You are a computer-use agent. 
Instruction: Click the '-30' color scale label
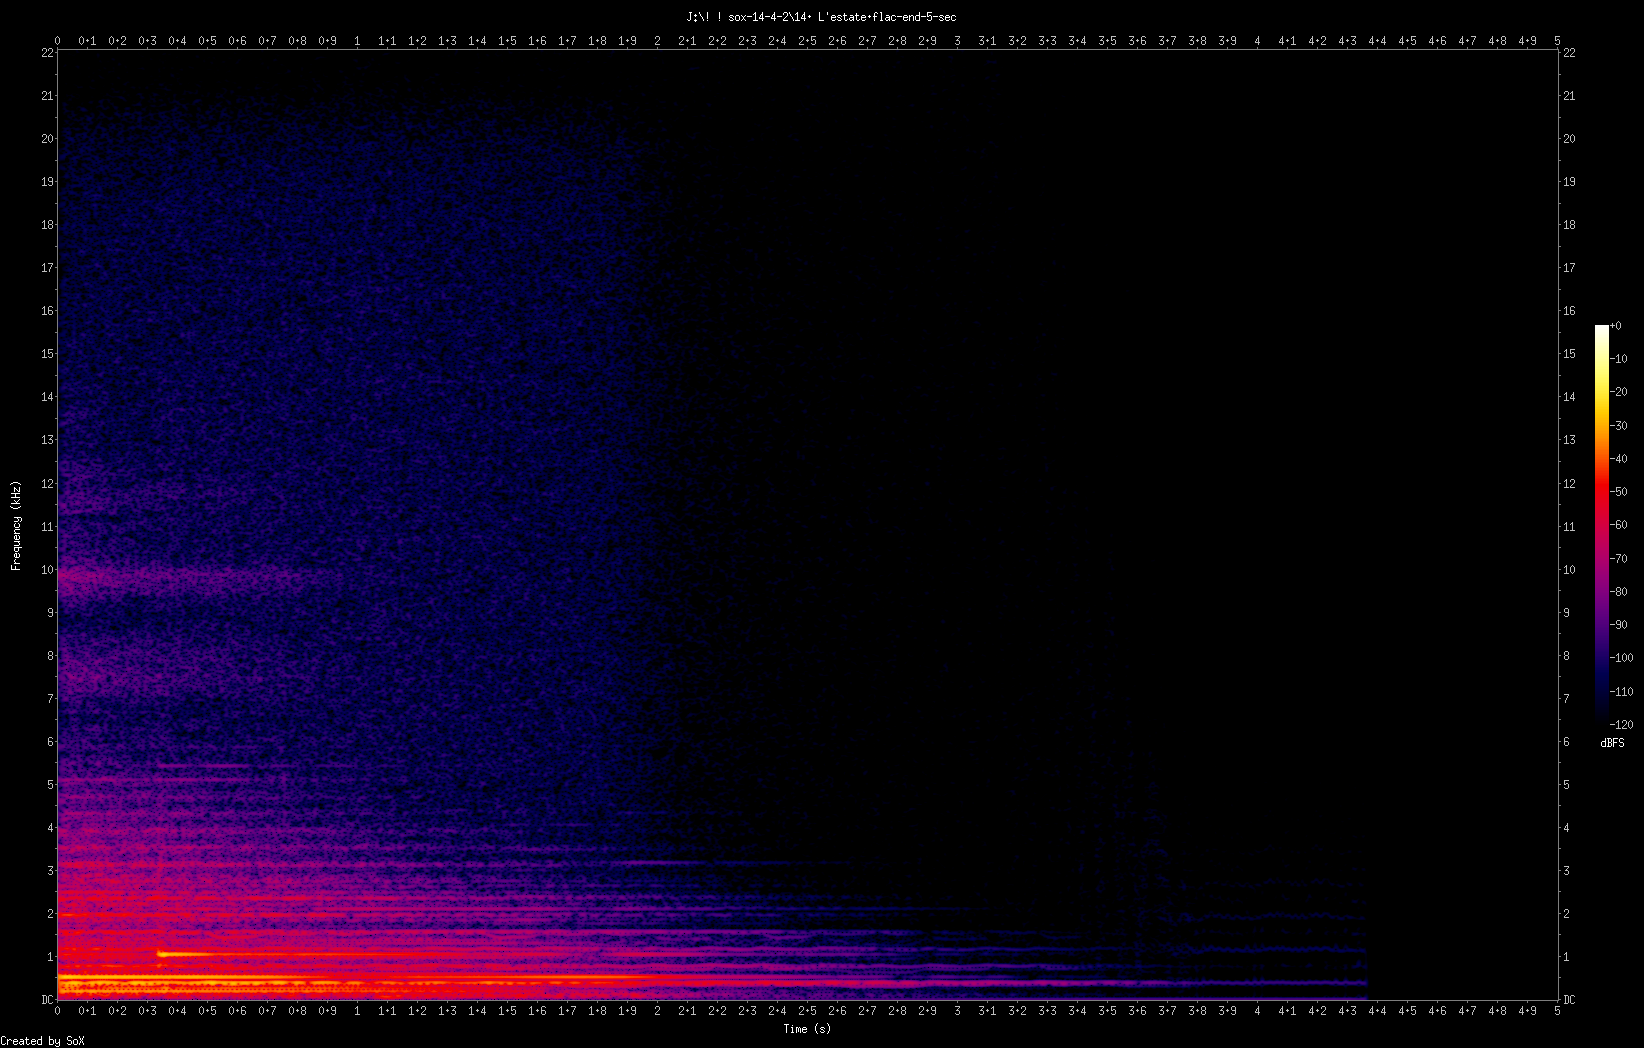pyautogui.click(x=1619, y=426)
